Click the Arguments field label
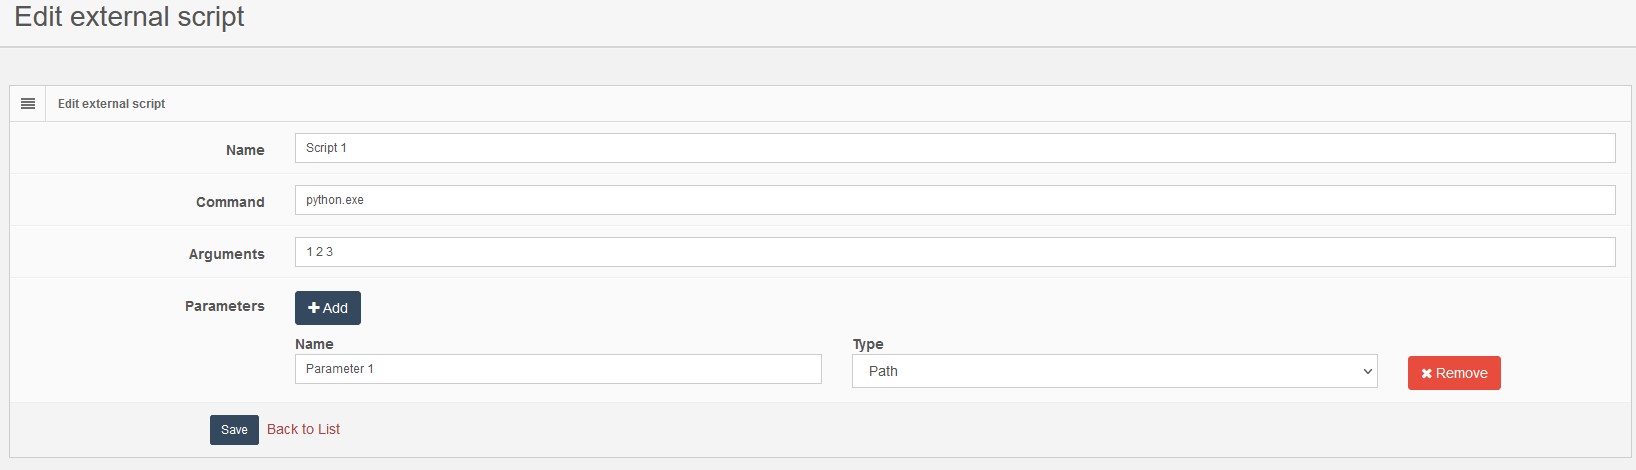 (x=227, y=254)
